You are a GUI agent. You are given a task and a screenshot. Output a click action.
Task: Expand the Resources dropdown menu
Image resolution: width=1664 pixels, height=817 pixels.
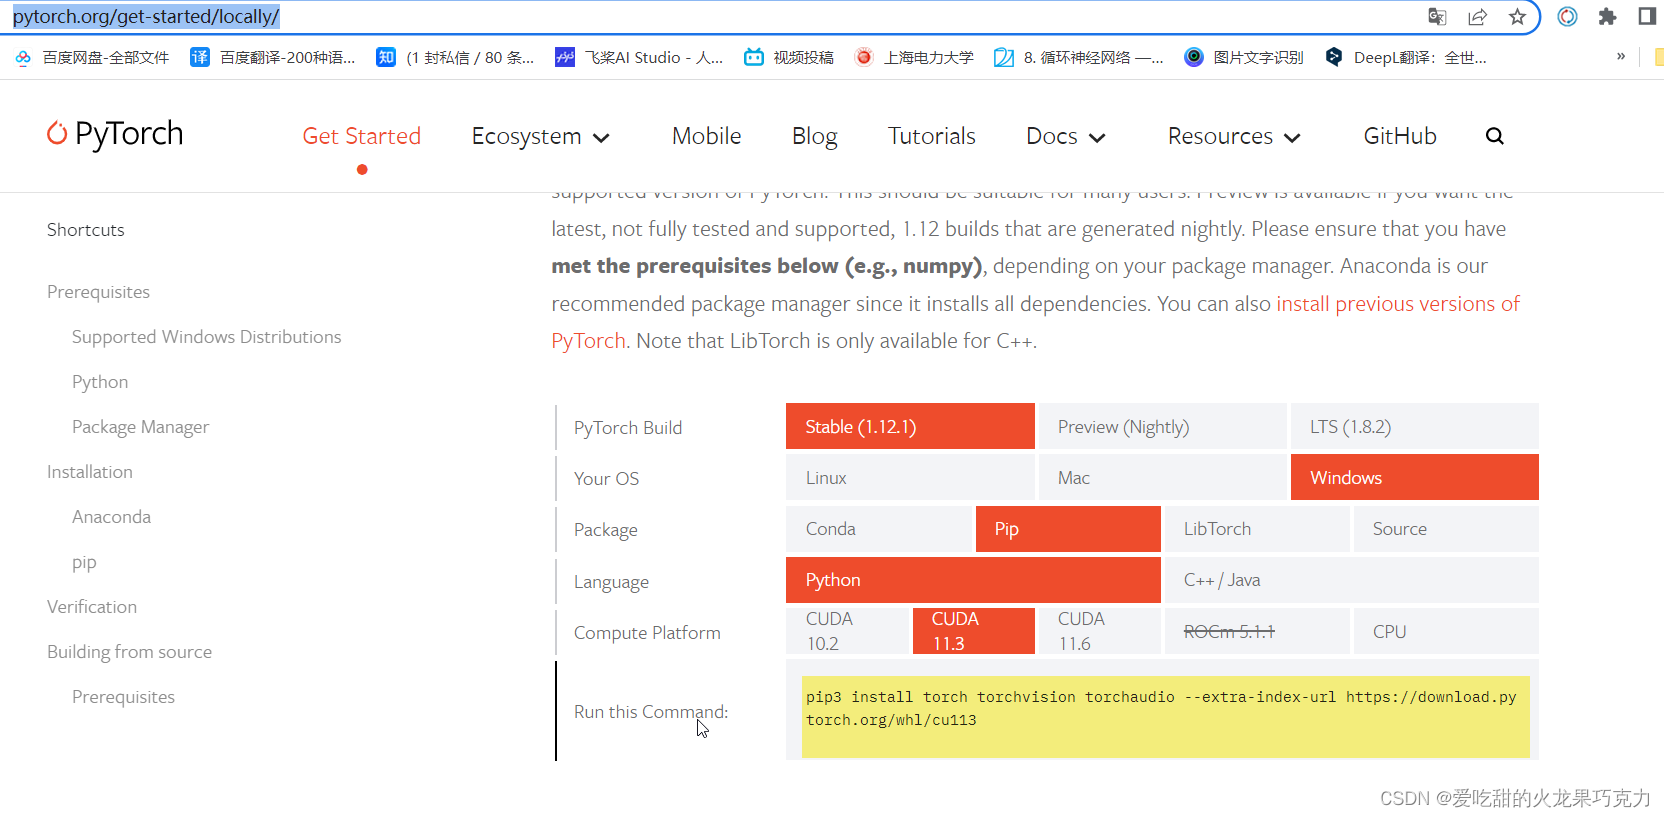1234,136
